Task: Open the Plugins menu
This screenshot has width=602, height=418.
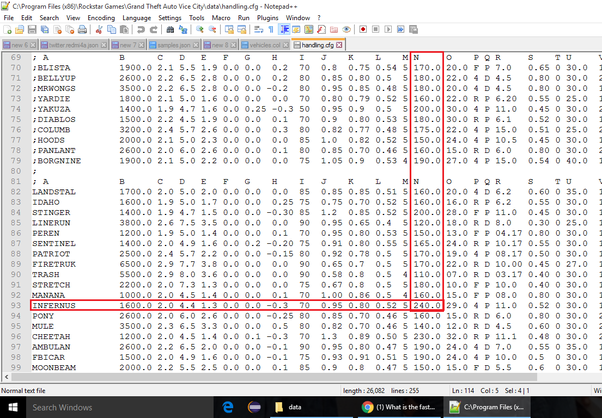Action: 268,18
